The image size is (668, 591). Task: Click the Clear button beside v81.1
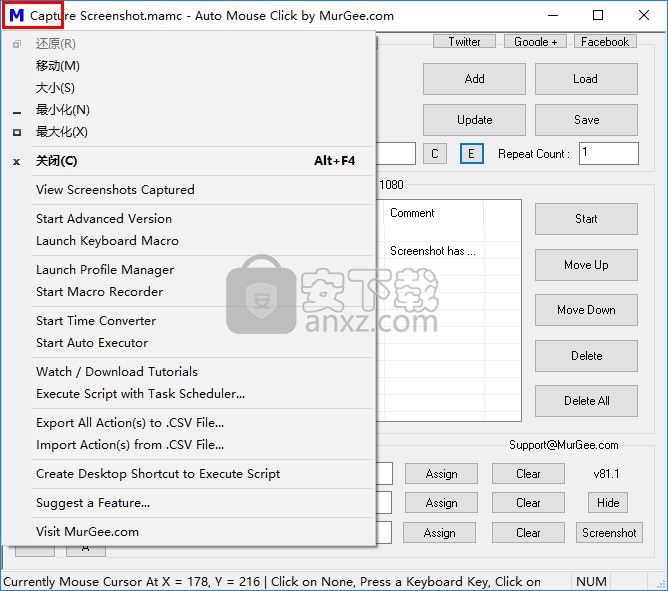tap(528, 474)
